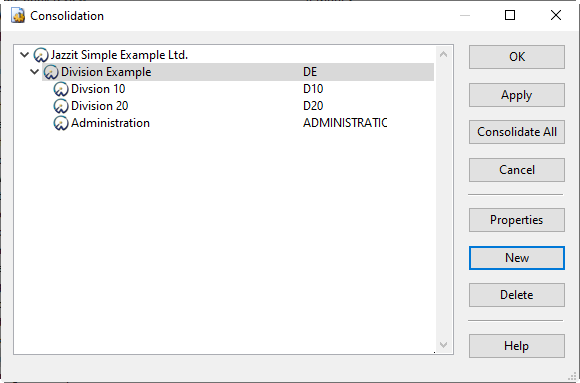Select the Division 20 entity
The width and height of the screenshot is (580, 383).
(x=100, y=106)
